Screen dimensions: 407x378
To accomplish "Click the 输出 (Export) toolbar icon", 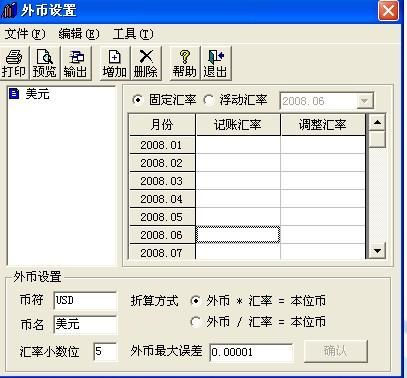I will 76,63.
